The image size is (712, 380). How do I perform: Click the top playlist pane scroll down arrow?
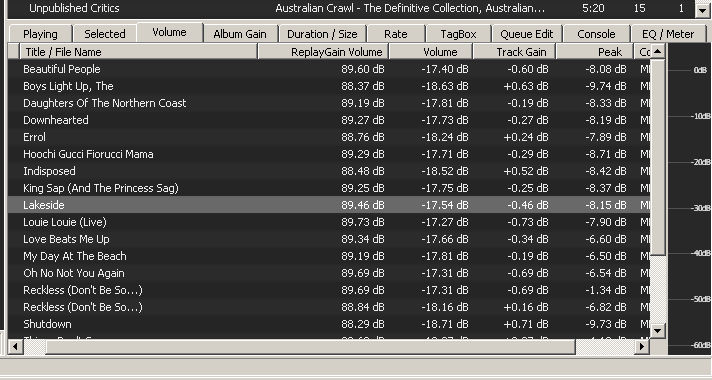(702, 10)
